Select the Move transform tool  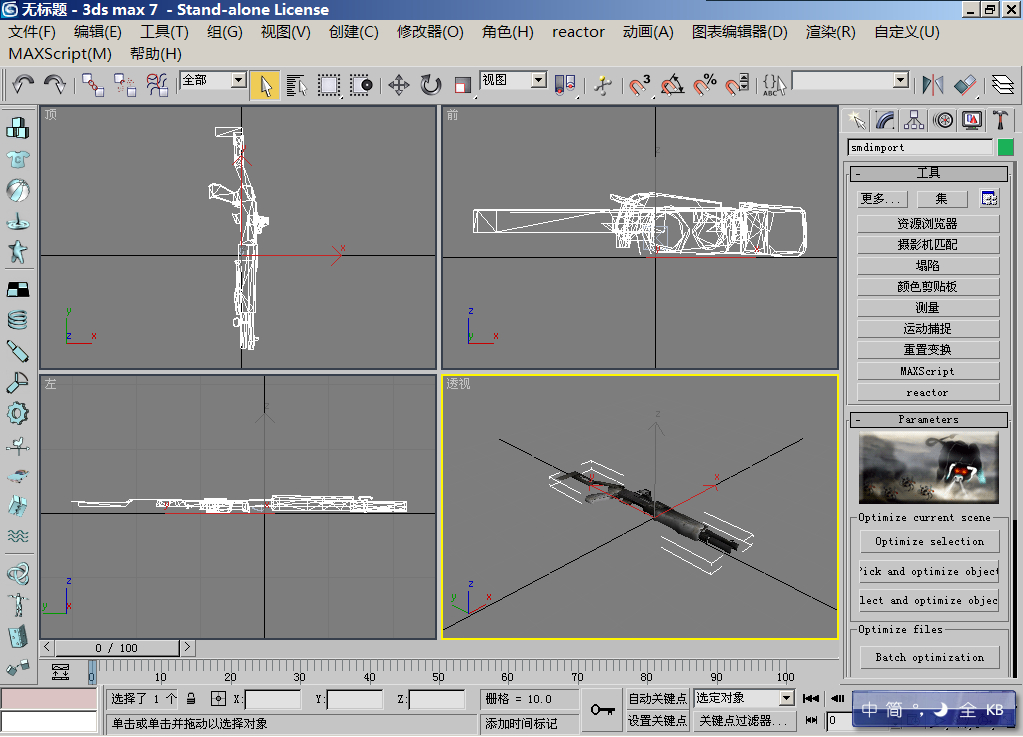(399, 85)
